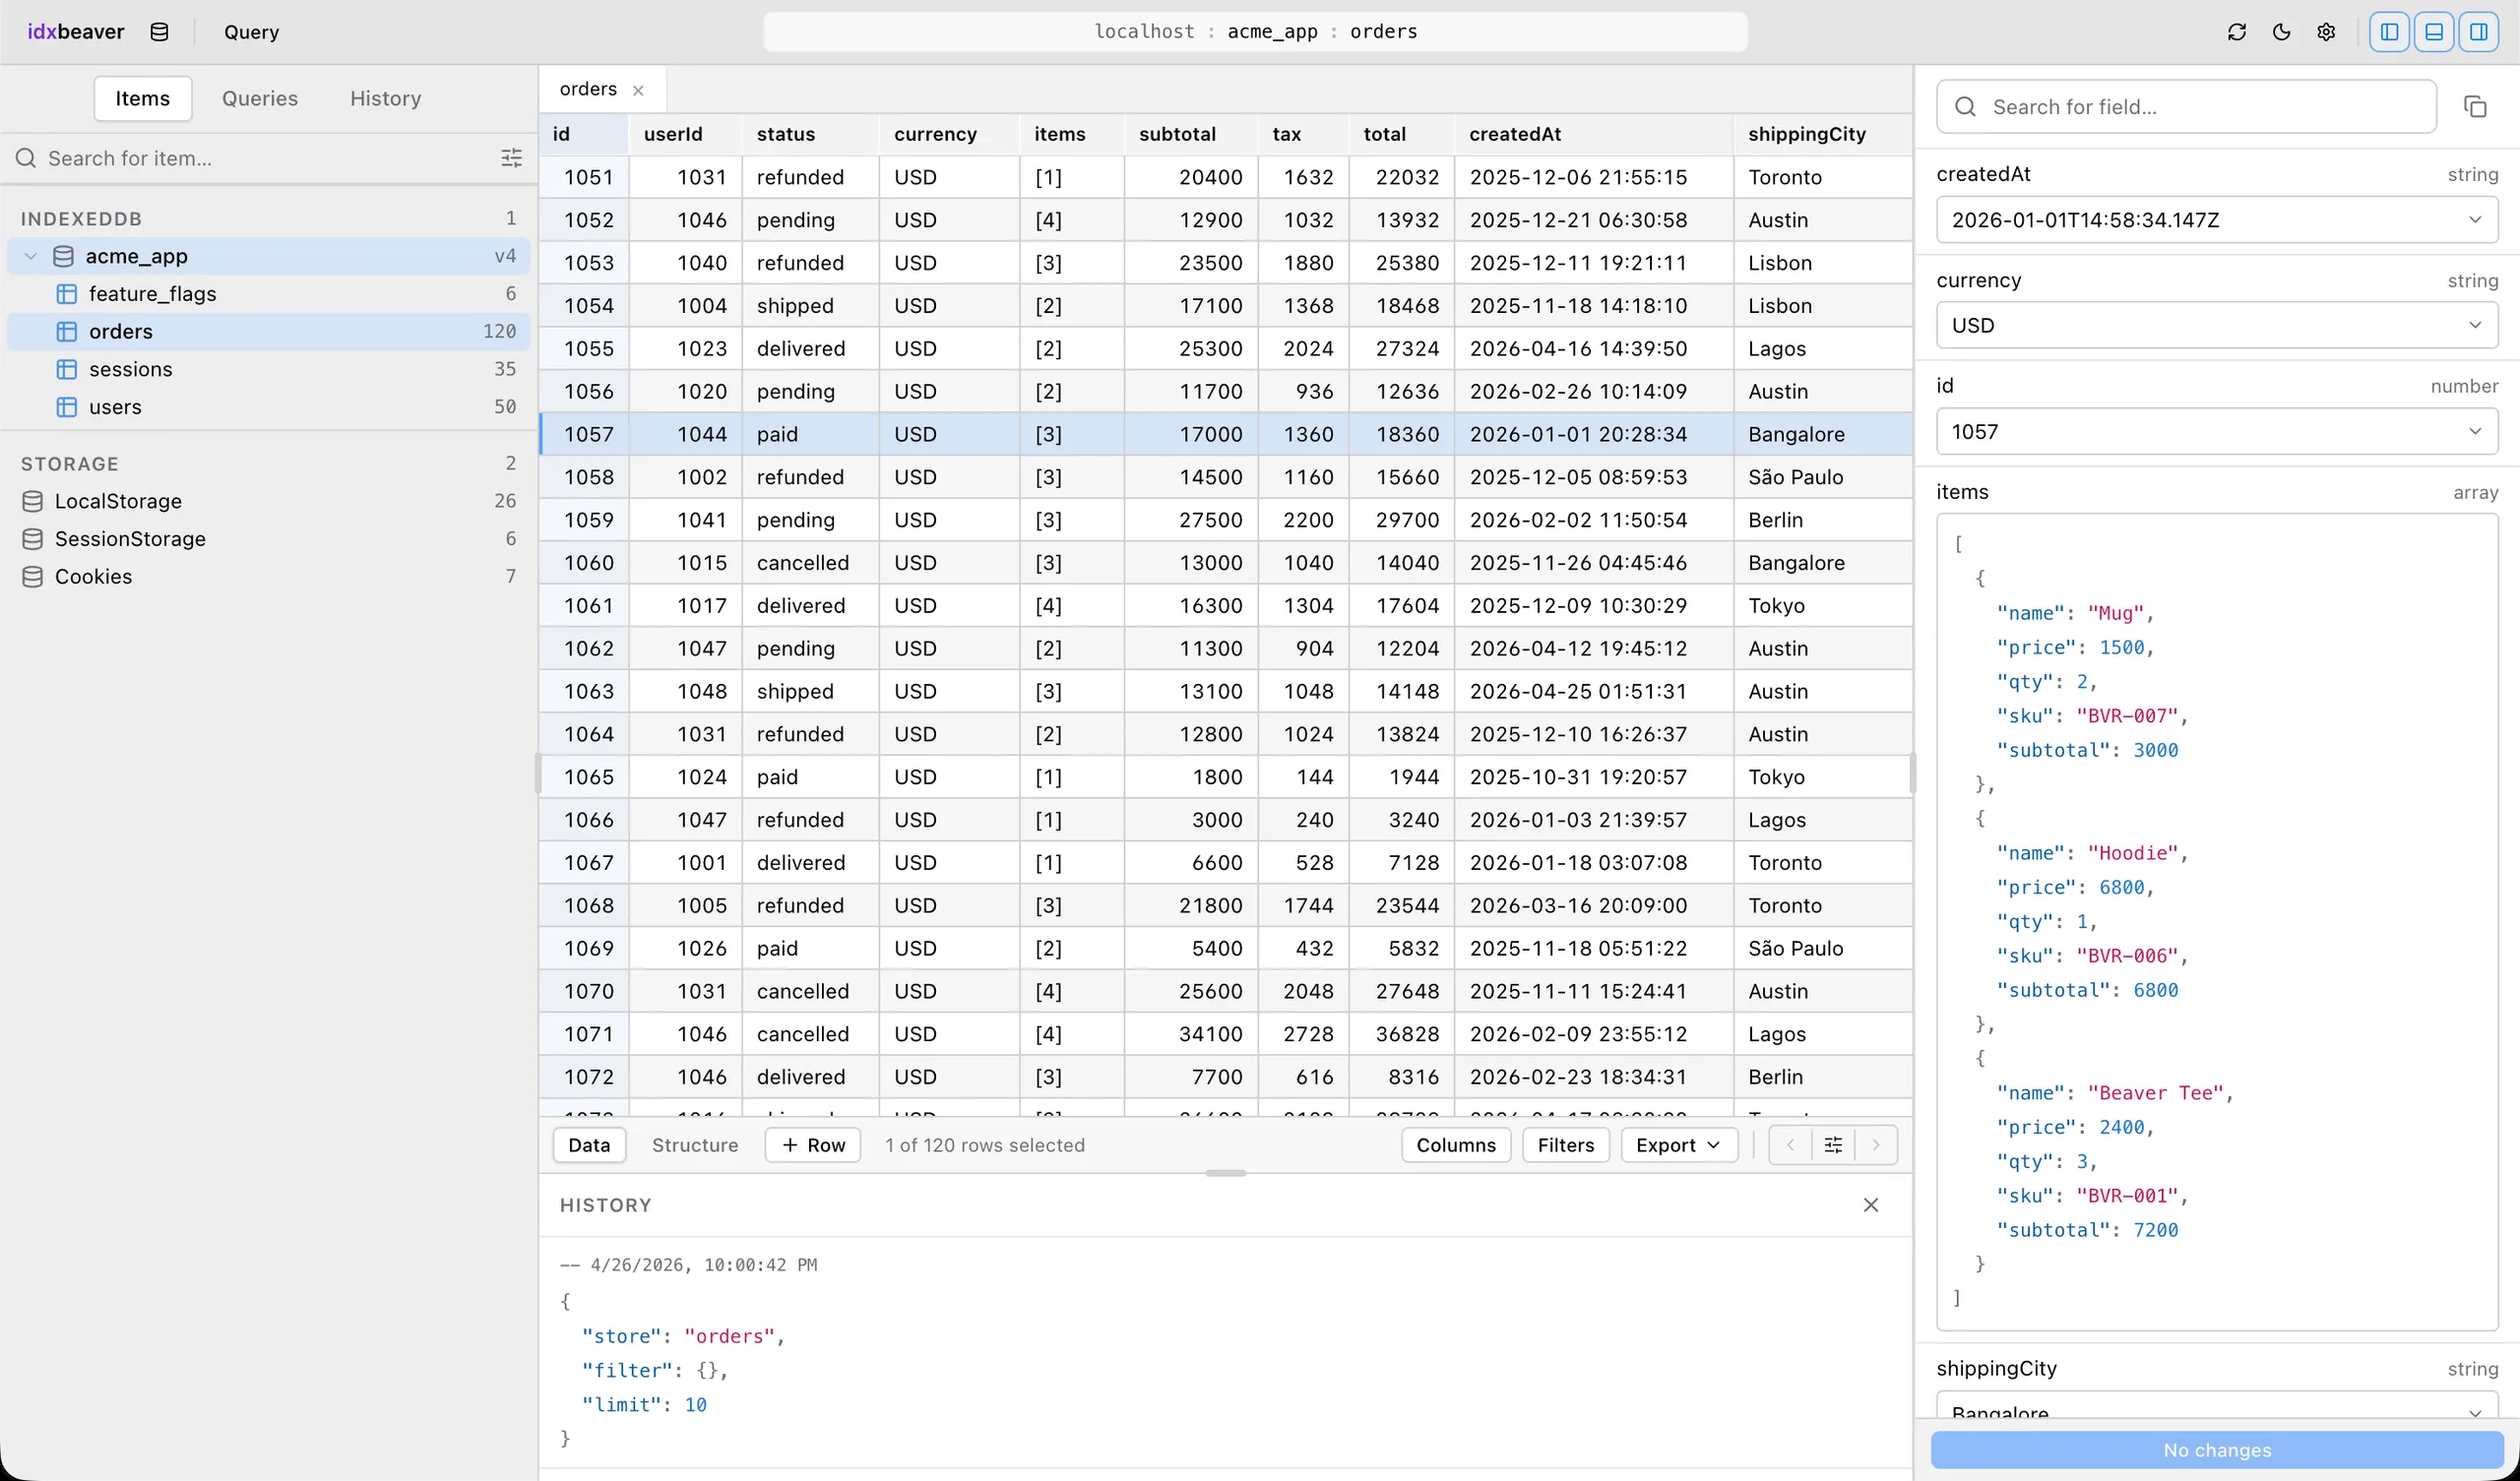Toggle bottom panel layout button
This screenshot has height=1481, width=2520.
tap(2434, 32)
